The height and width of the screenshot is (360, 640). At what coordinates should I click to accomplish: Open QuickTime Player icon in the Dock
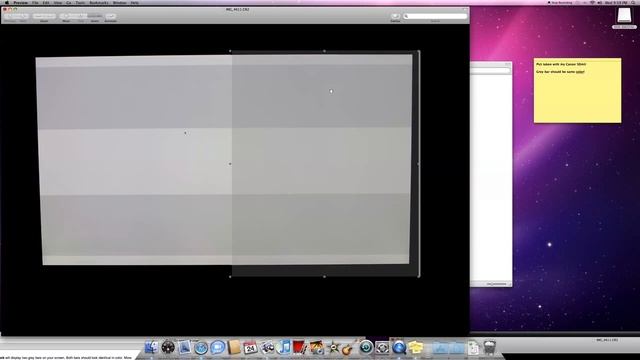click(x=399, y=348)
